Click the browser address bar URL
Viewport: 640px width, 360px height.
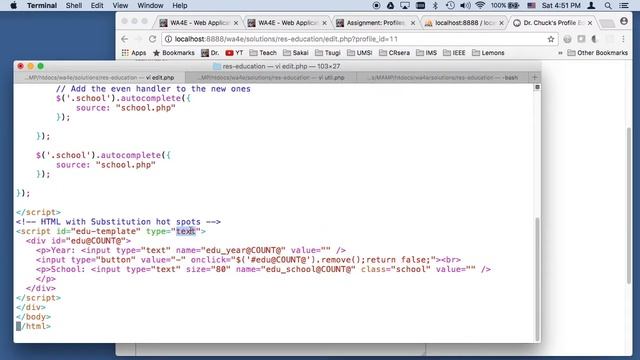point(286,39)
